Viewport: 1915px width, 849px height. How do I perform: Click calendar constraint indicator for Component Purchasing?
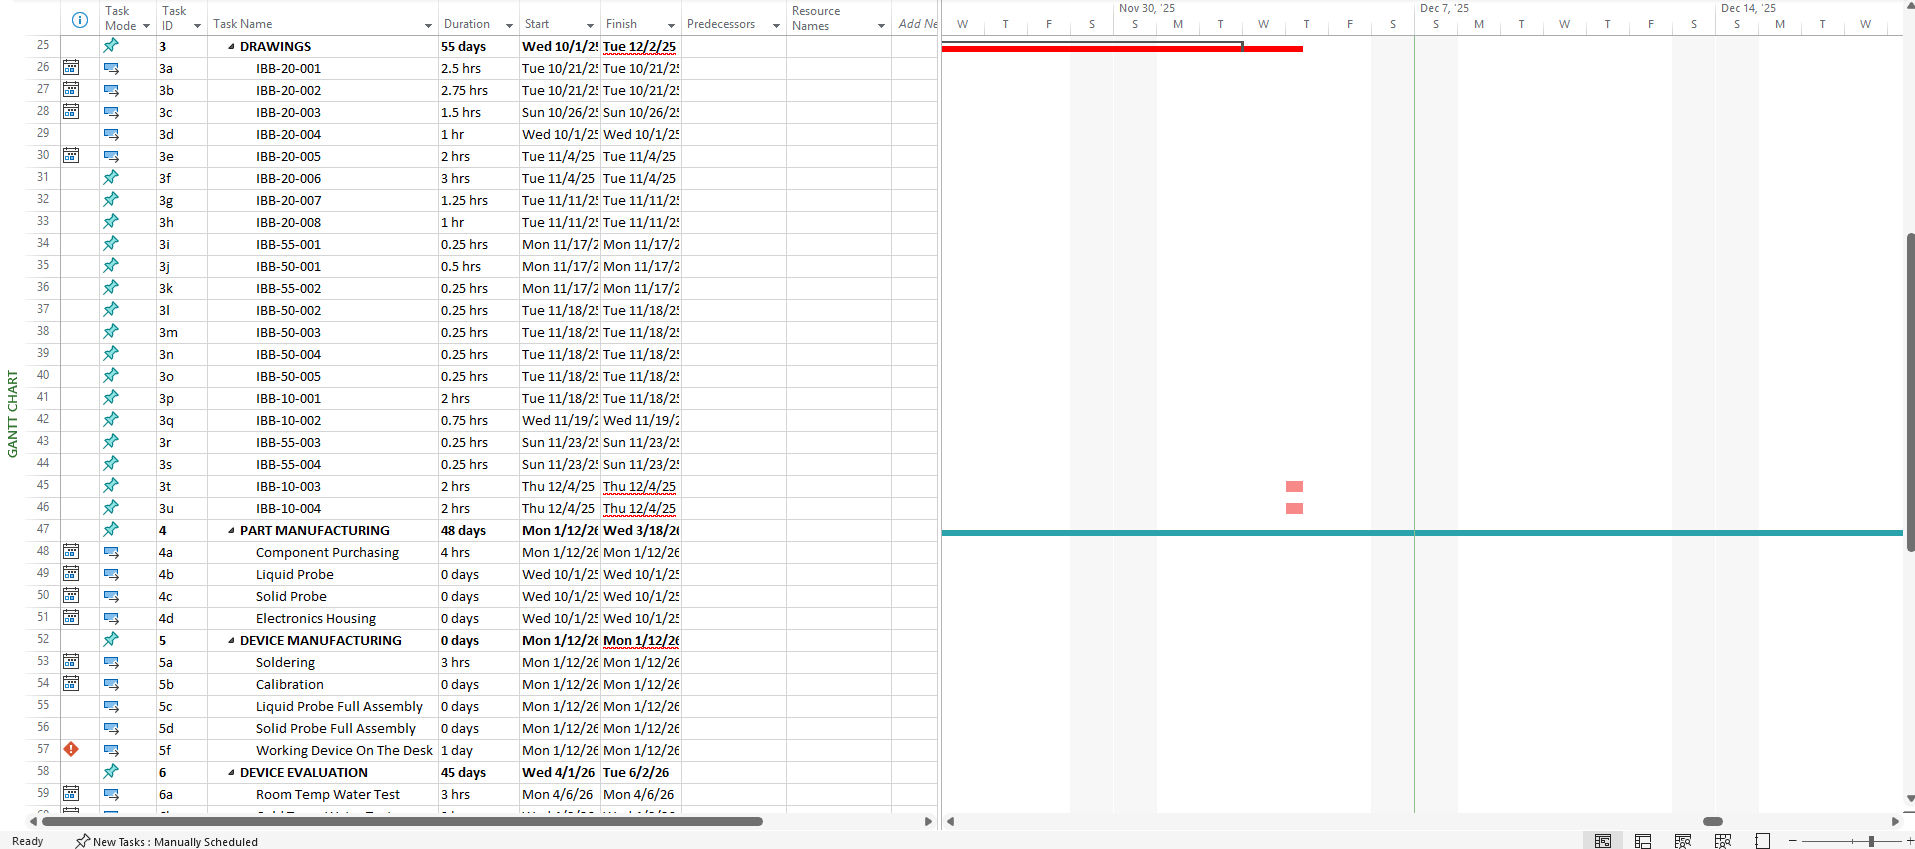click(x=71, y=552)
